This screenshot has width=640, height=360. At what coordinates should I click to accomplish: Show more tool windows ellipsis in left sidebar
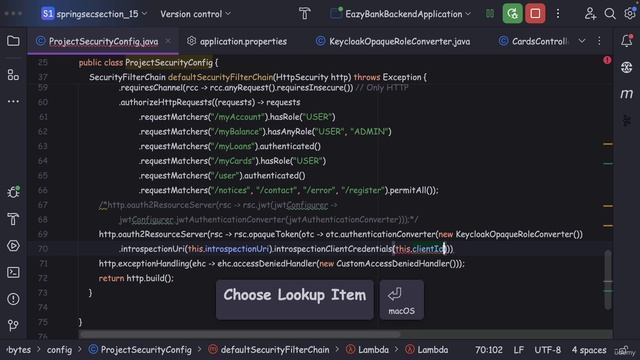click(13, 101)
